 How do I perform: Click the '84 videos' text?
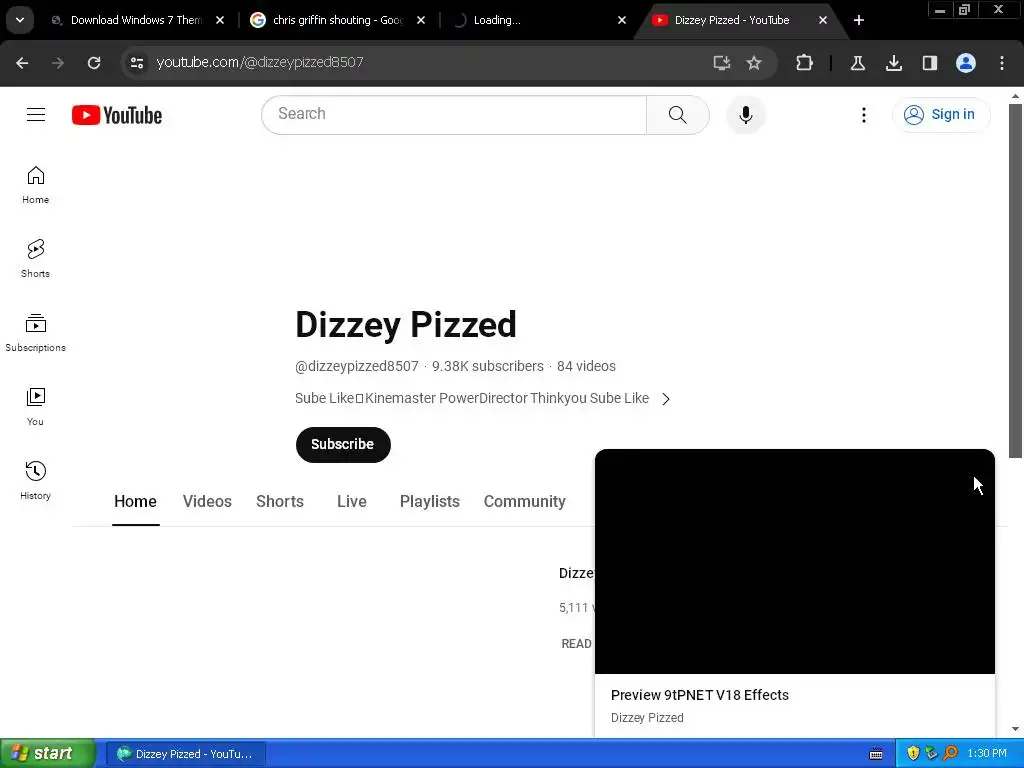click(x=586, y=366)
